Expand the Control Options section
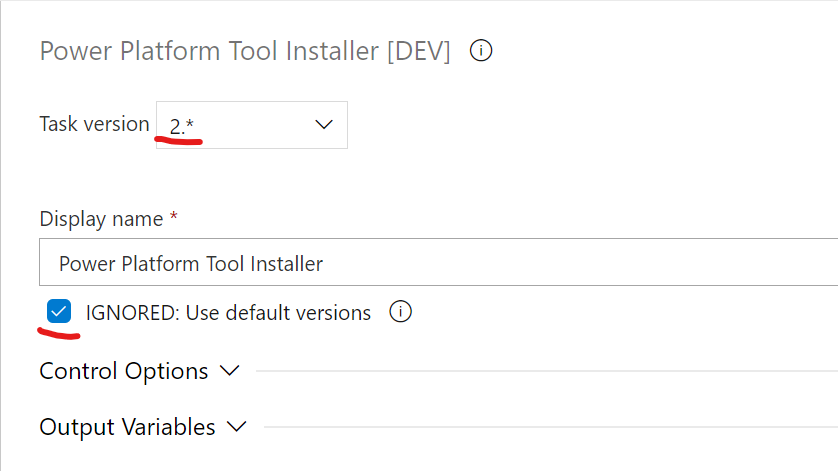Screen dimensions: 838x471 [x=124, y=371]
